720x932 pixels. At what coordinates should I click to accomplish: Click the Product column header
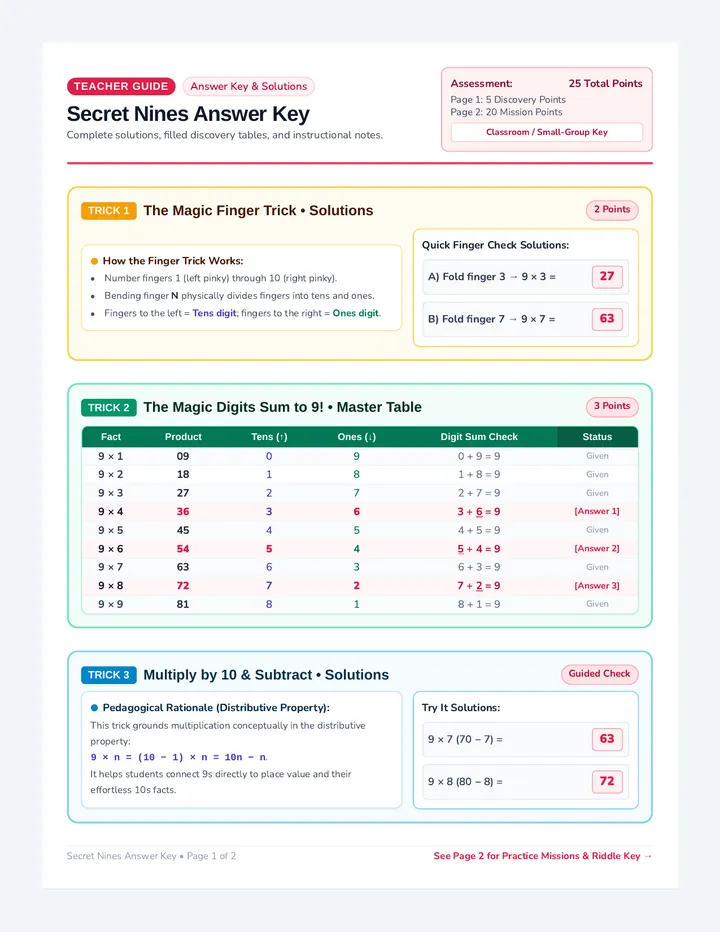coord(183,437)
